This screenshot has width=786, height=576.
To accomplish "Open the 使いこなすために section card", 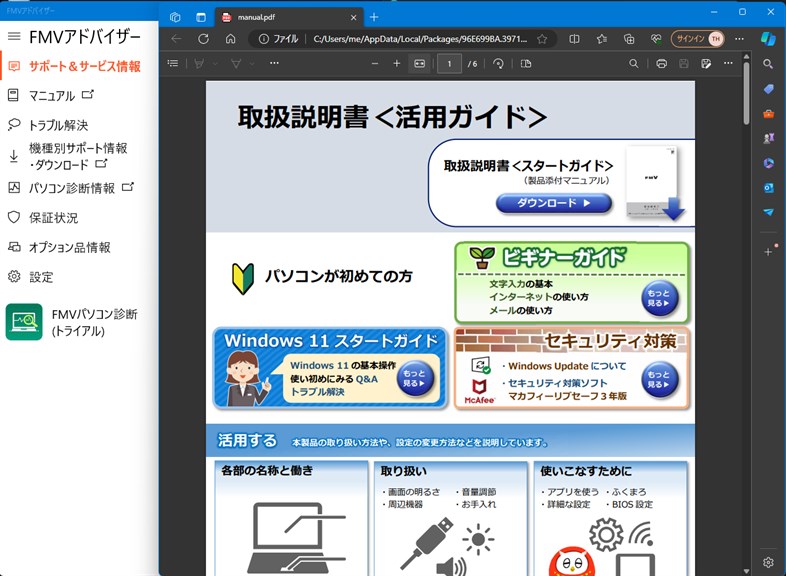I will (x=610, y=518).
